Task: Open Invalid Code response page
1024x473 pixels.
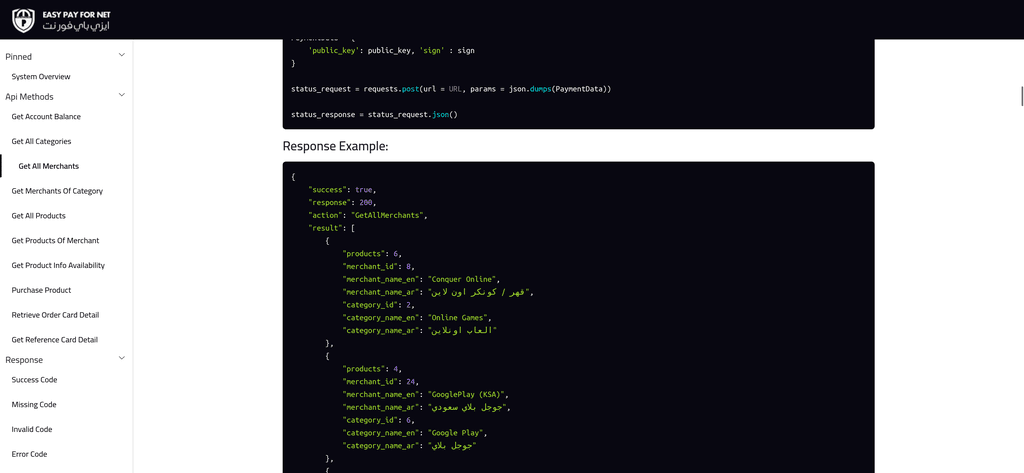Action: pos(32,430)
